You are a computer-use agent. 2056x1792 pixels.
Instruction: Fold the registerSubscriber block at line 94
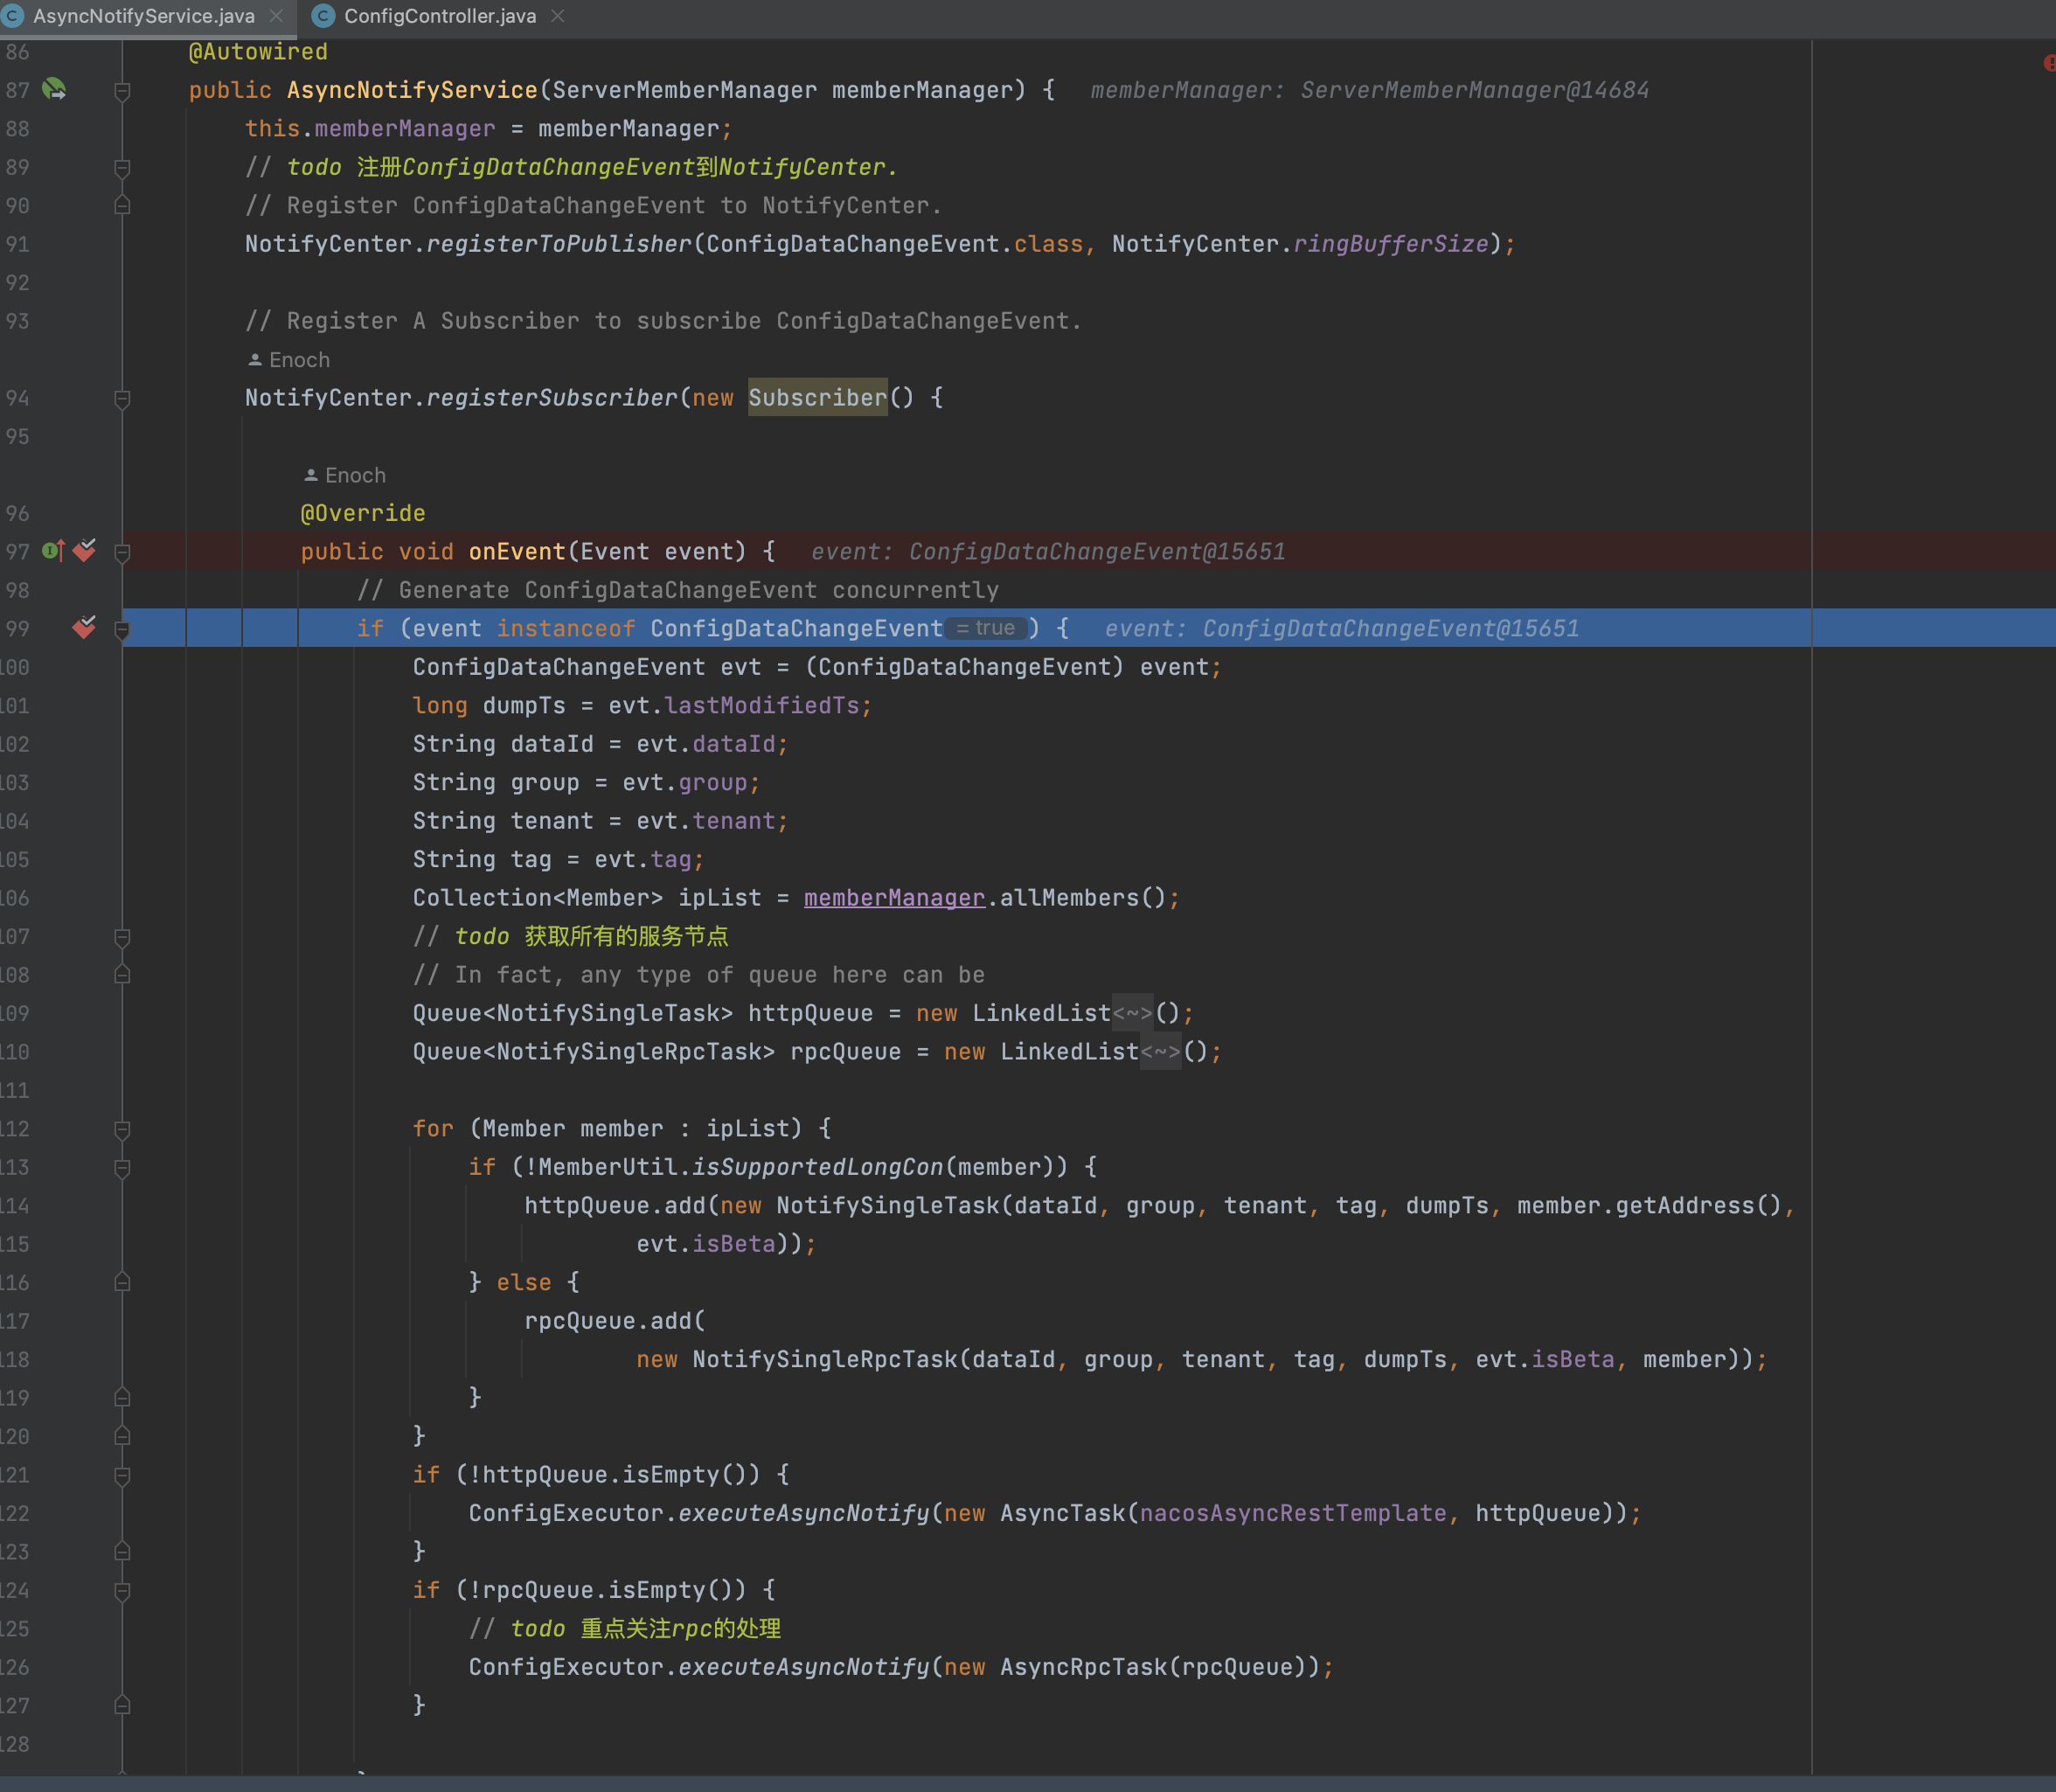pyautogui.click(x=122, y=399)
